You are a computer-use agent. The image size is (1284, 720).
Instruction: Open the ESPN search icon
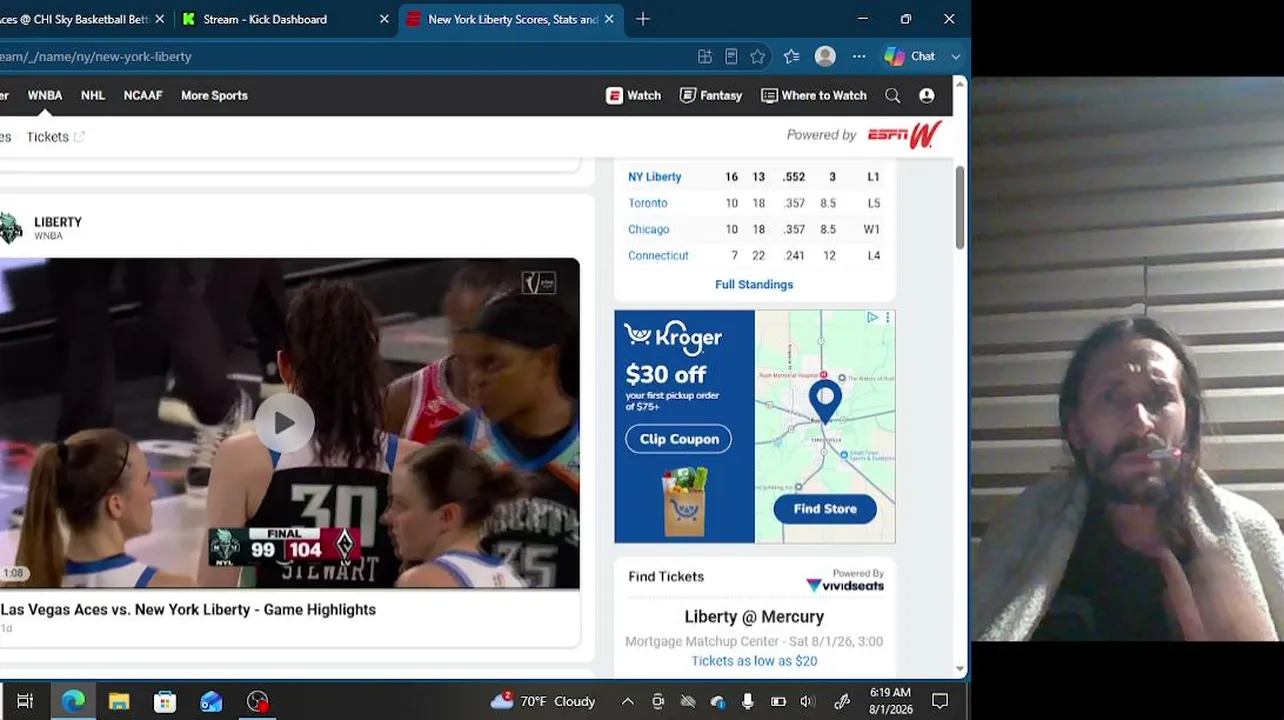(892, 96)
